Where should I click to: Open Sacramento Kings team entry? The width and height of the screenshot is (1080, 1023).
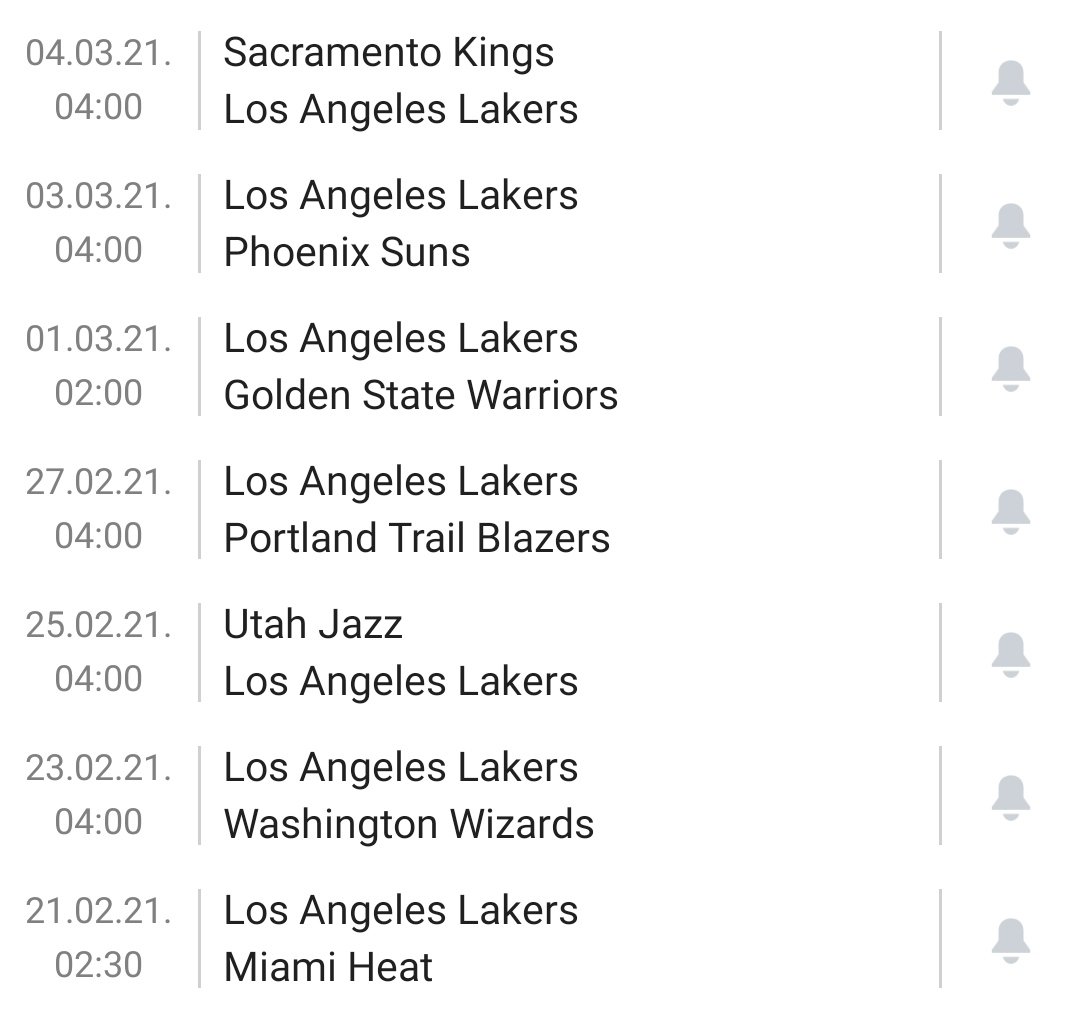pyautogui.click(x=388, y=53)
